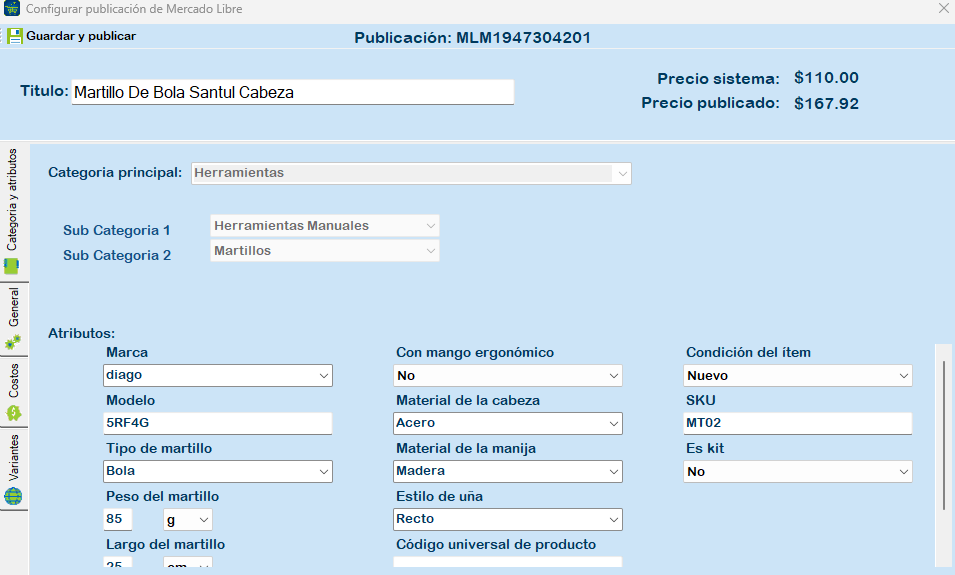The width and height of the screenshot is (955, 575).
Task: Click the app icon in the title bar
Action: coord(12,9)
